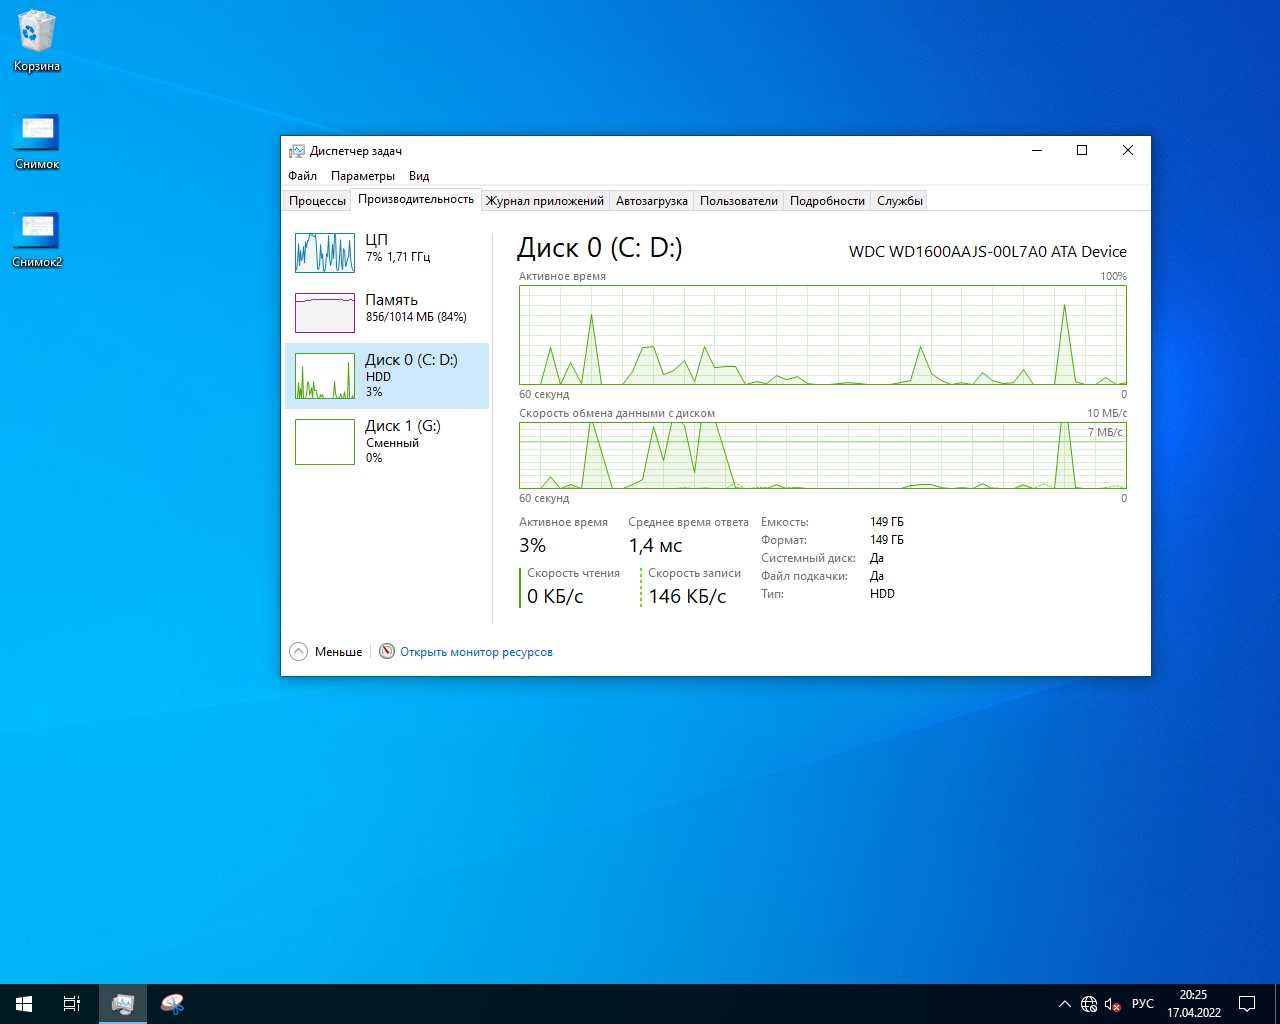This screenshot has width=1280, height=1024.
Task: Click the Диск 0 (C: D:) heading
Action: (600, 248)
